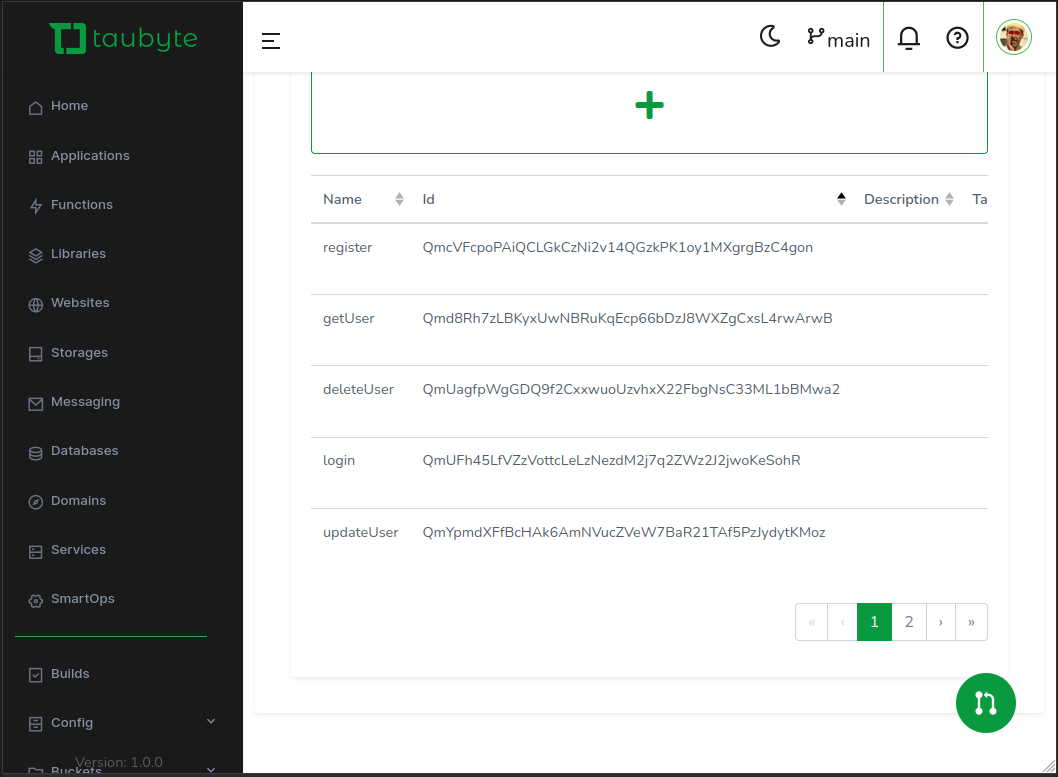This screenshot has width=1058, height=777.
Task: Open Websites in sidebar
Action: click(80, 303)
